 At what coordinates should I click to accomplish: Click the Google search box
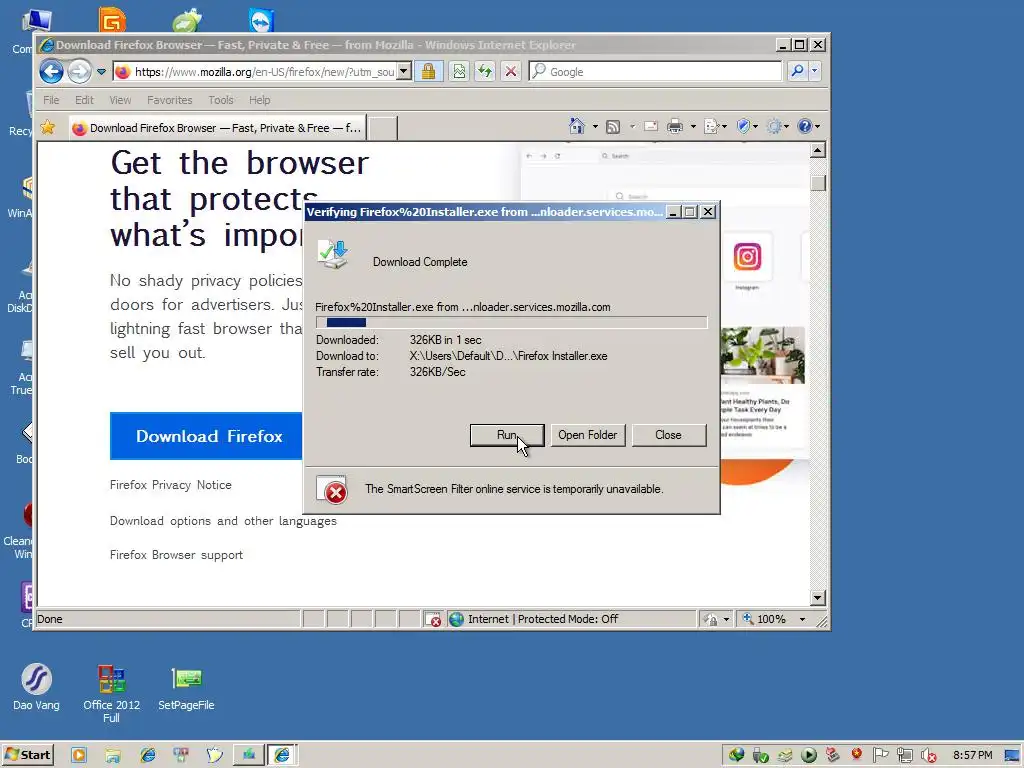pyautogui.click(x=655, y=71)
